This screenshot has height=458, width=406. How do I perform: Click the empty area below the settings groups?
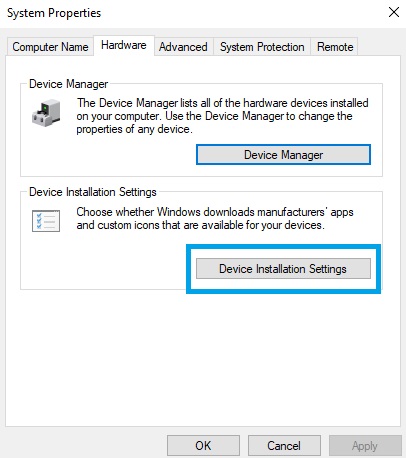(203, 358)
